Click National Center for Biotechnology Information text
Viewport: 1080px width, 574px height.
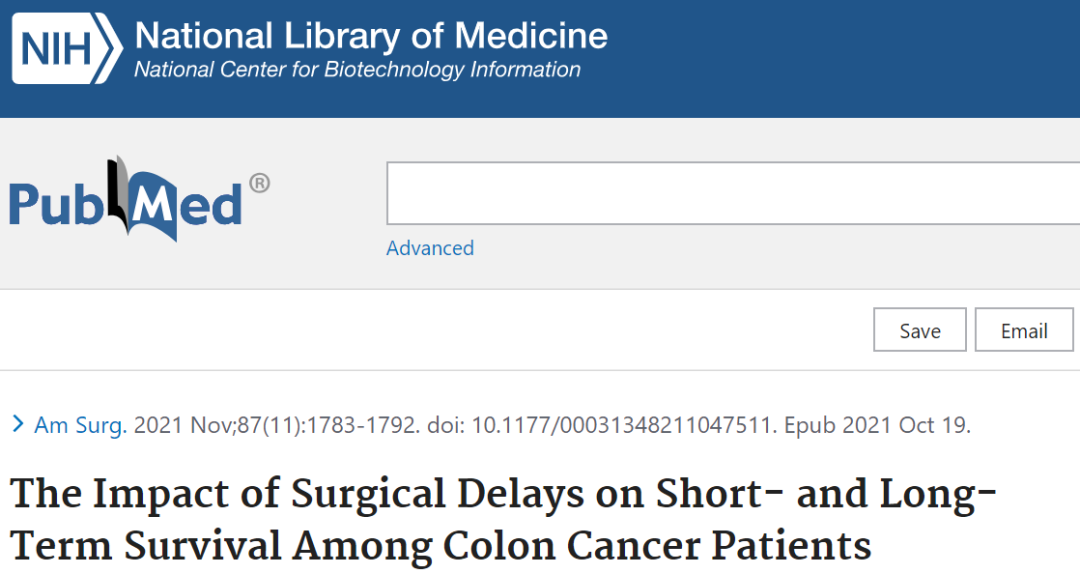(x=357, y=70)
